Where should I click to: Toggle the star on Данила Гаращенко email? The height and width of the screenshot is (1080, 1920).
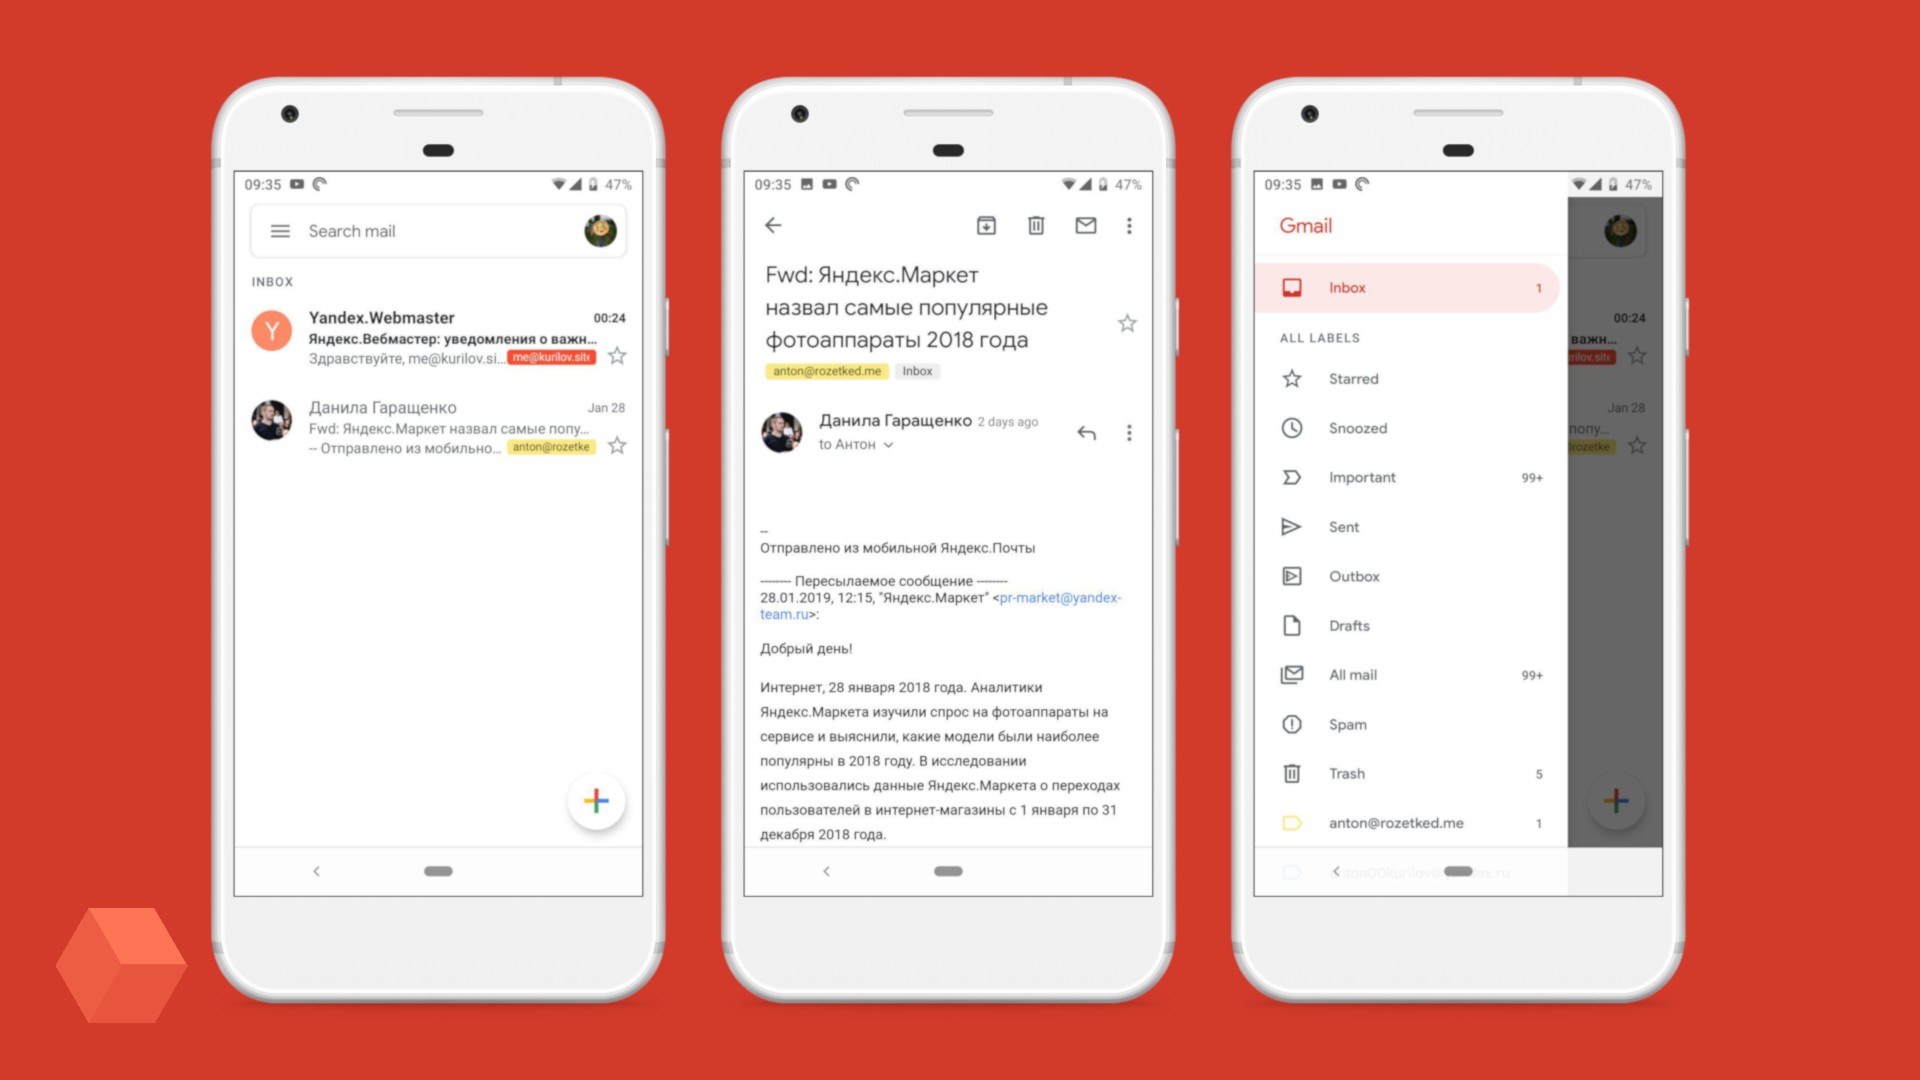point(618,444)
